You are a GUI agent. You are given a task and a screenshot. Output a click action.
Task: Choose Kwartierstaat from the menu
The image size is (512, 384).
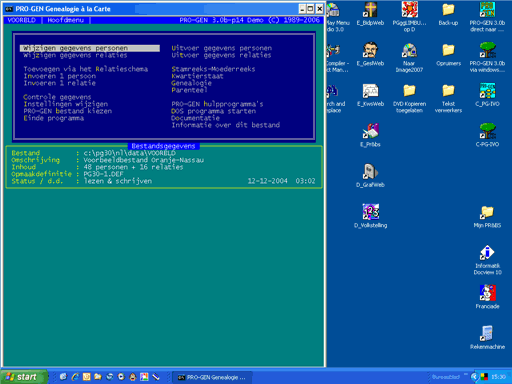click(x=197, y=76)
